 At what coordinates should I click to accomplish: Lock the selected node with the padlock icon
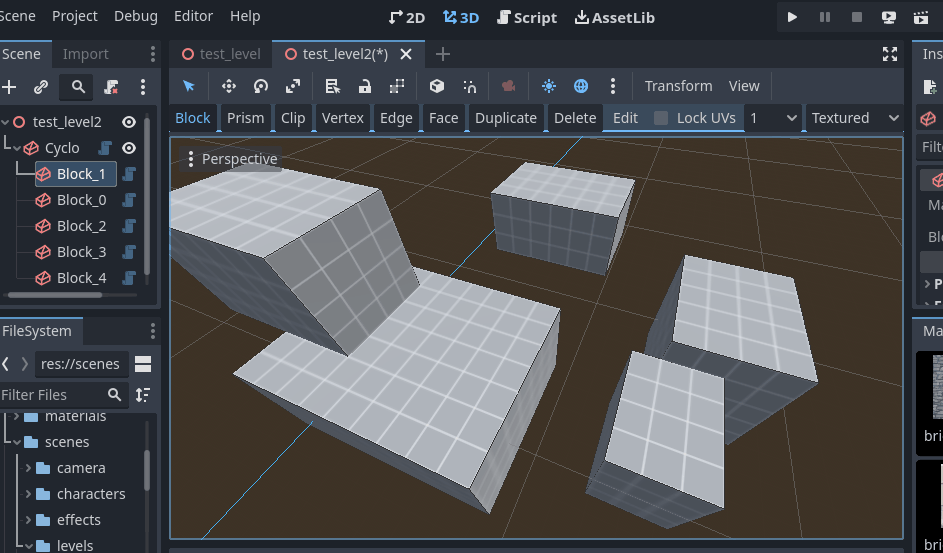point(364,86)
